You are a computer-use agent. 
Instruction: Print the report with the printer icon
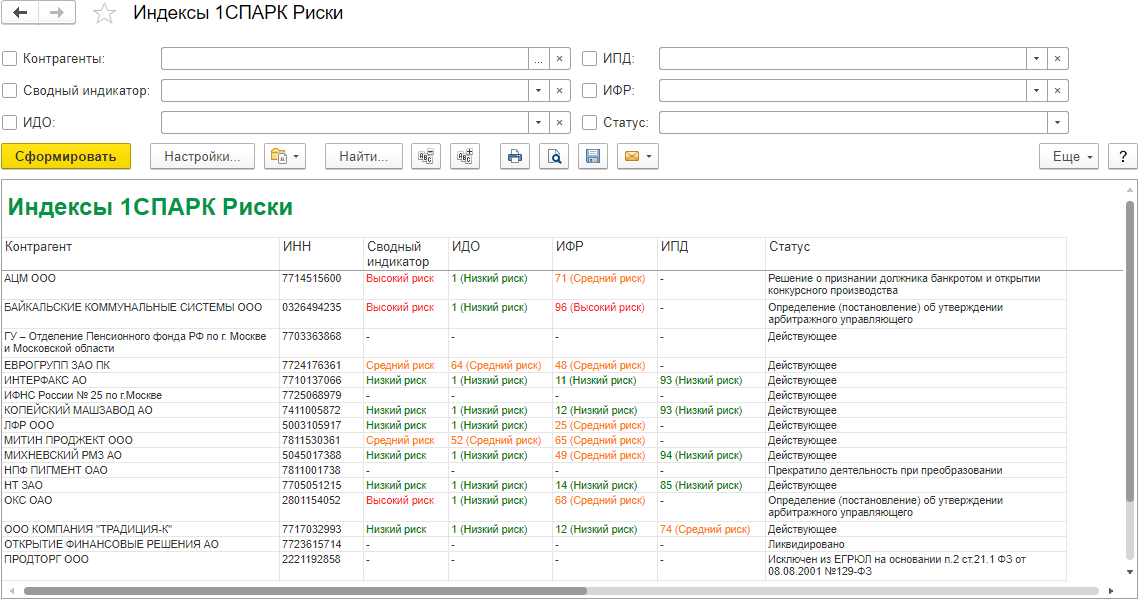pyautogui.click(x=515, y=156)
